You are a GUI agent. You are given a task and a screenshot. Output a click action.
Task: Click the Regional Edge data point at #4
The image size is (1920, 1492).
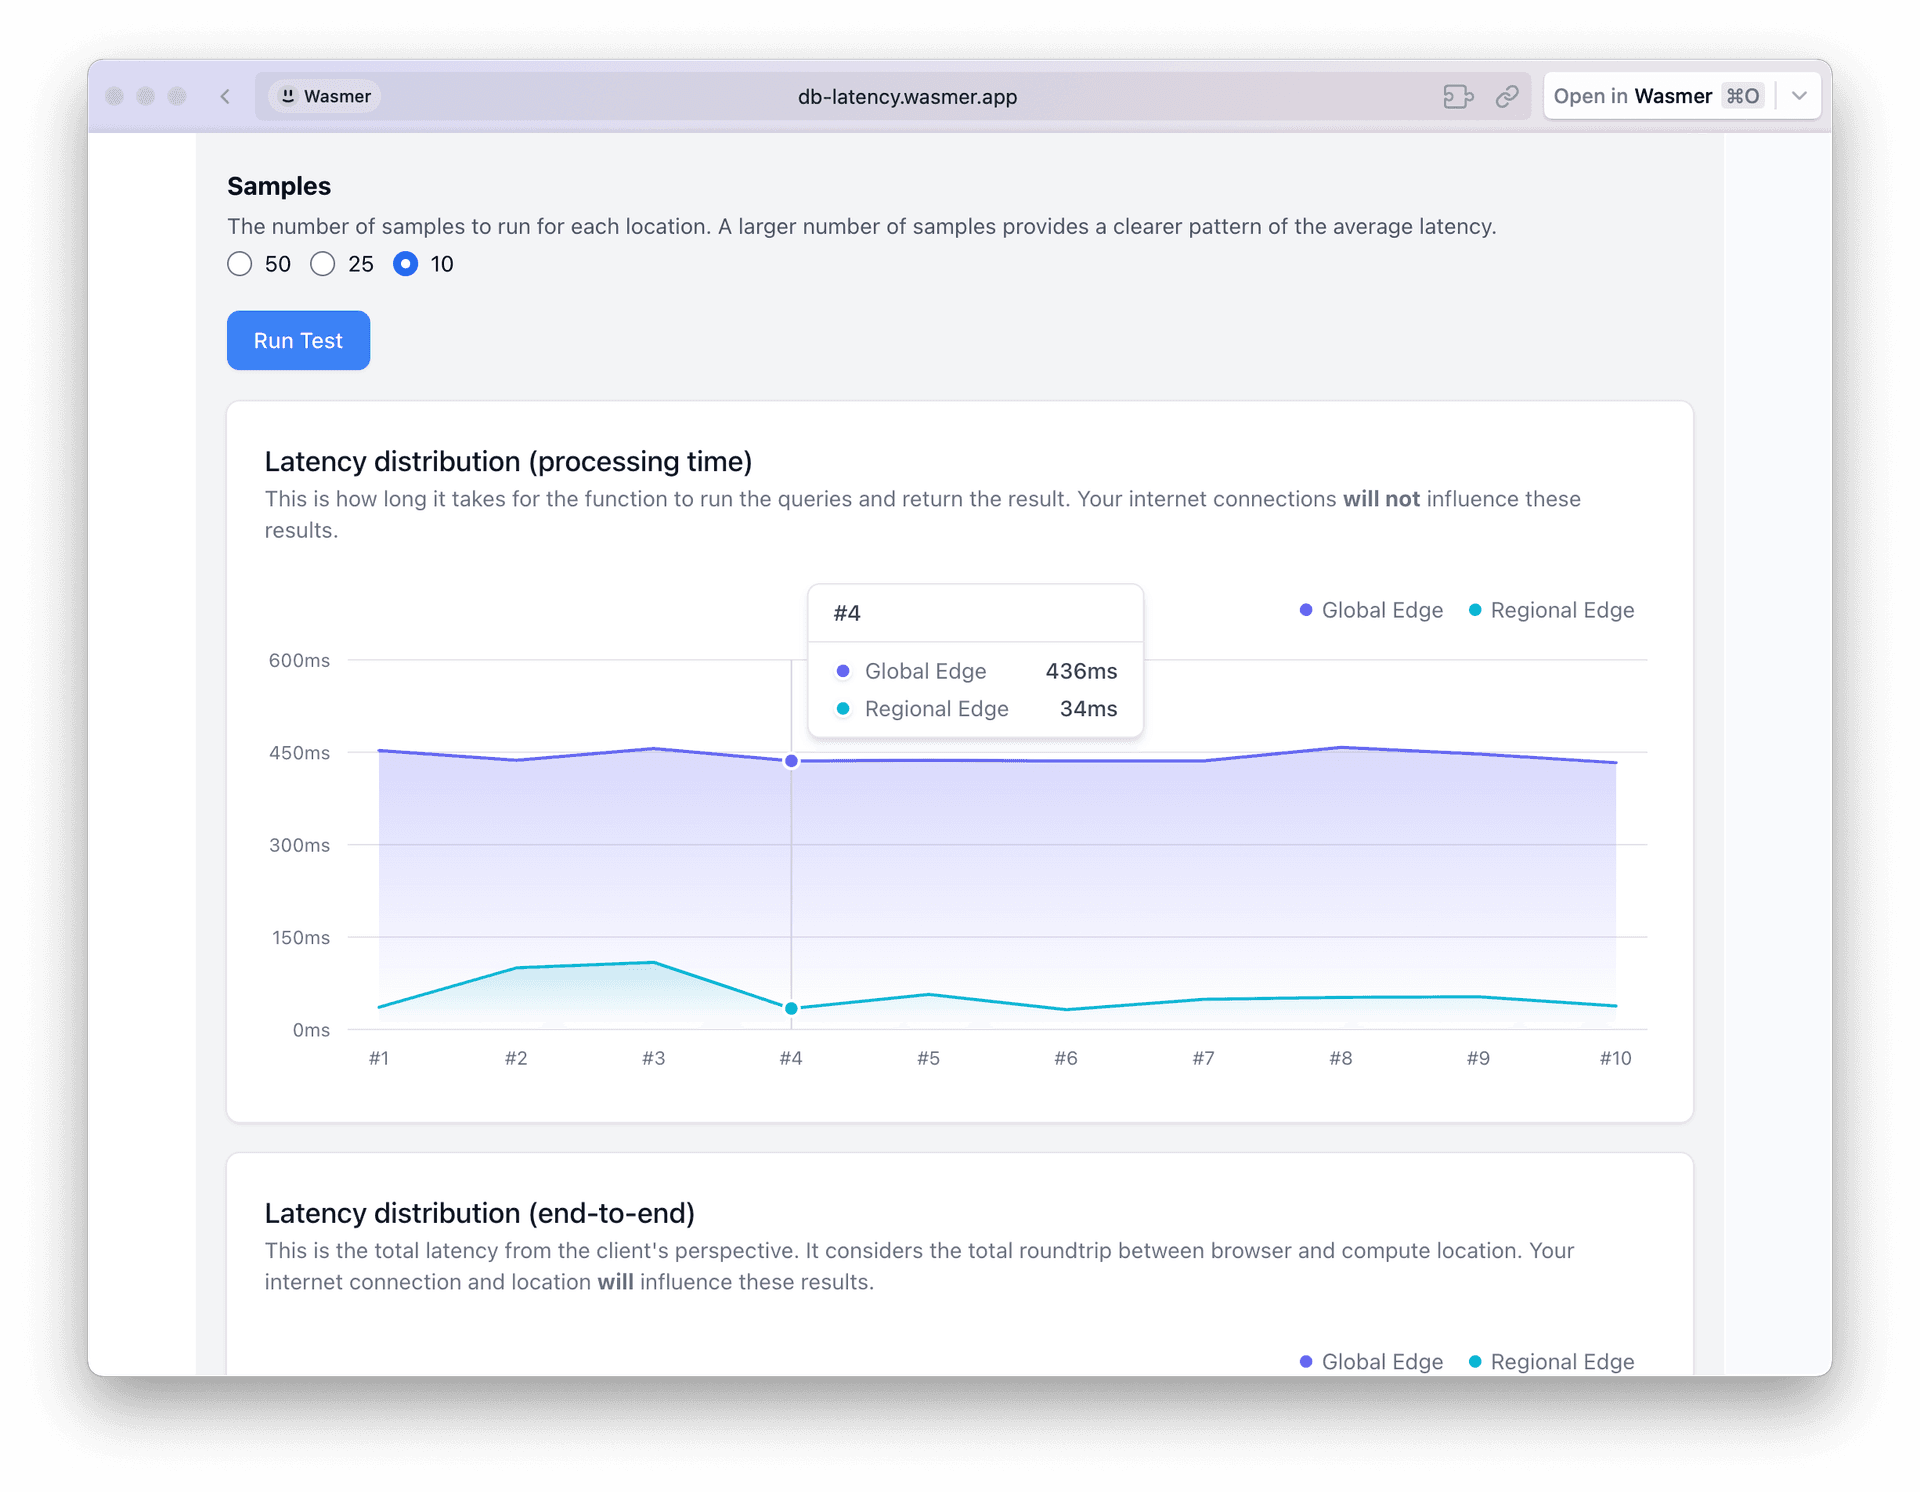(x=791, y=1008)
